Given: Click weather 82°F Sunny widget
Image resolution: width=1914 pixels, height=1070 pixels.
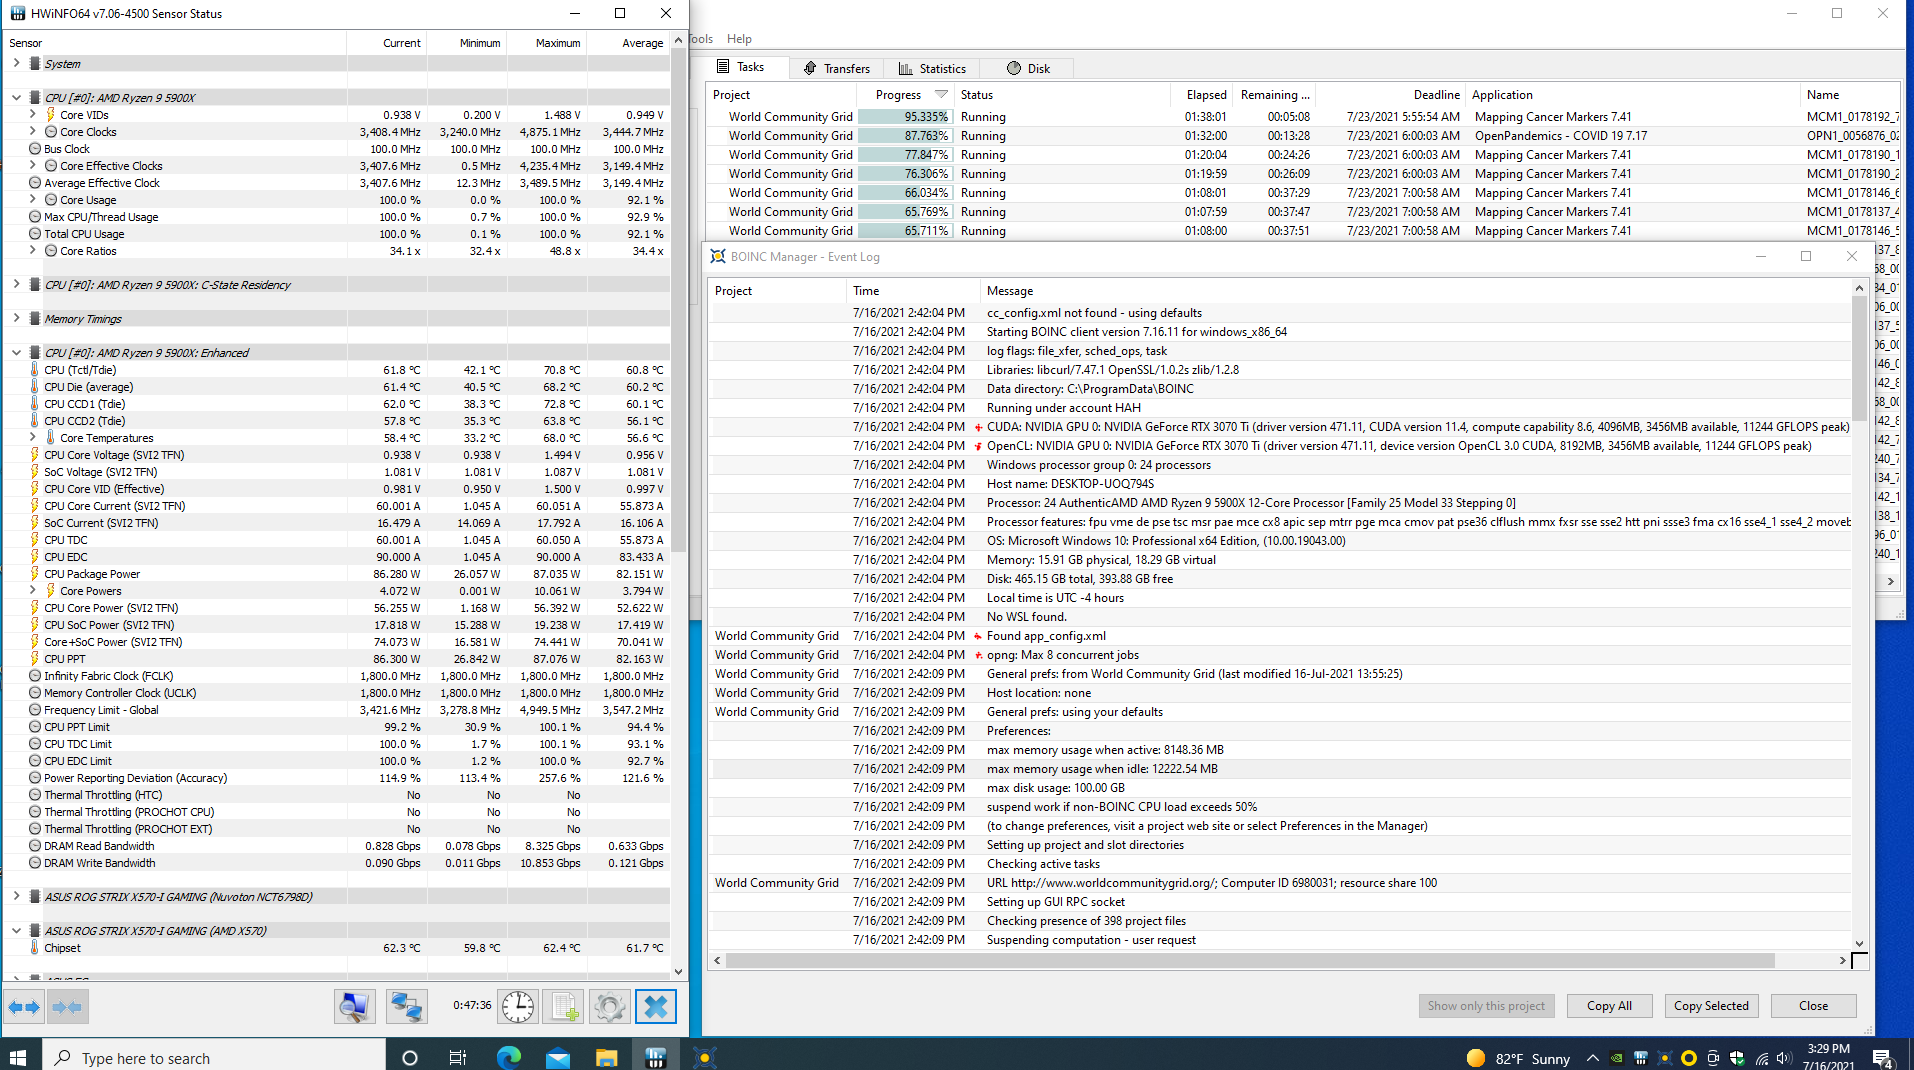Looking at the screenshot, I should (1518, 1058).
